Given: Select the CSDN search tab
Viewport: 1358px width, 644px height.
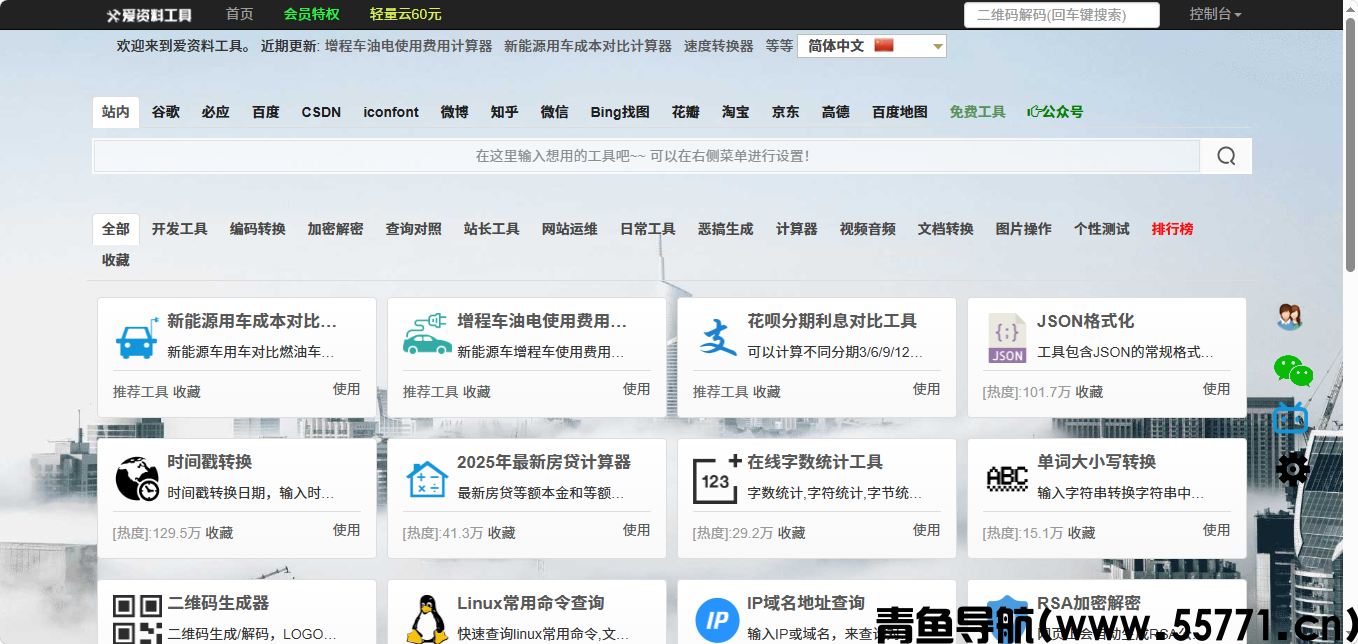Looking at the screenshot, I should [x=321, y=112].
